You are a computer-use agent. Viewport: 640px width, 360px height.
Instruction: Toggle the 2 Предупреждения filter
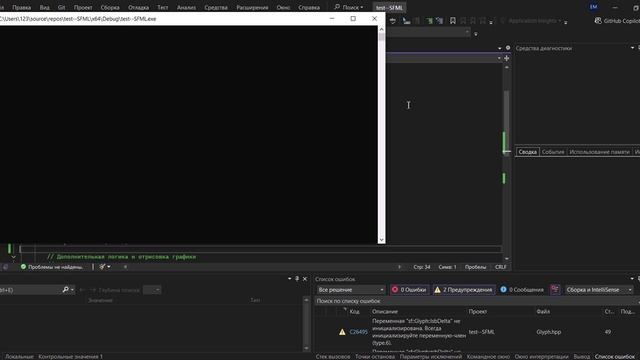464,290
